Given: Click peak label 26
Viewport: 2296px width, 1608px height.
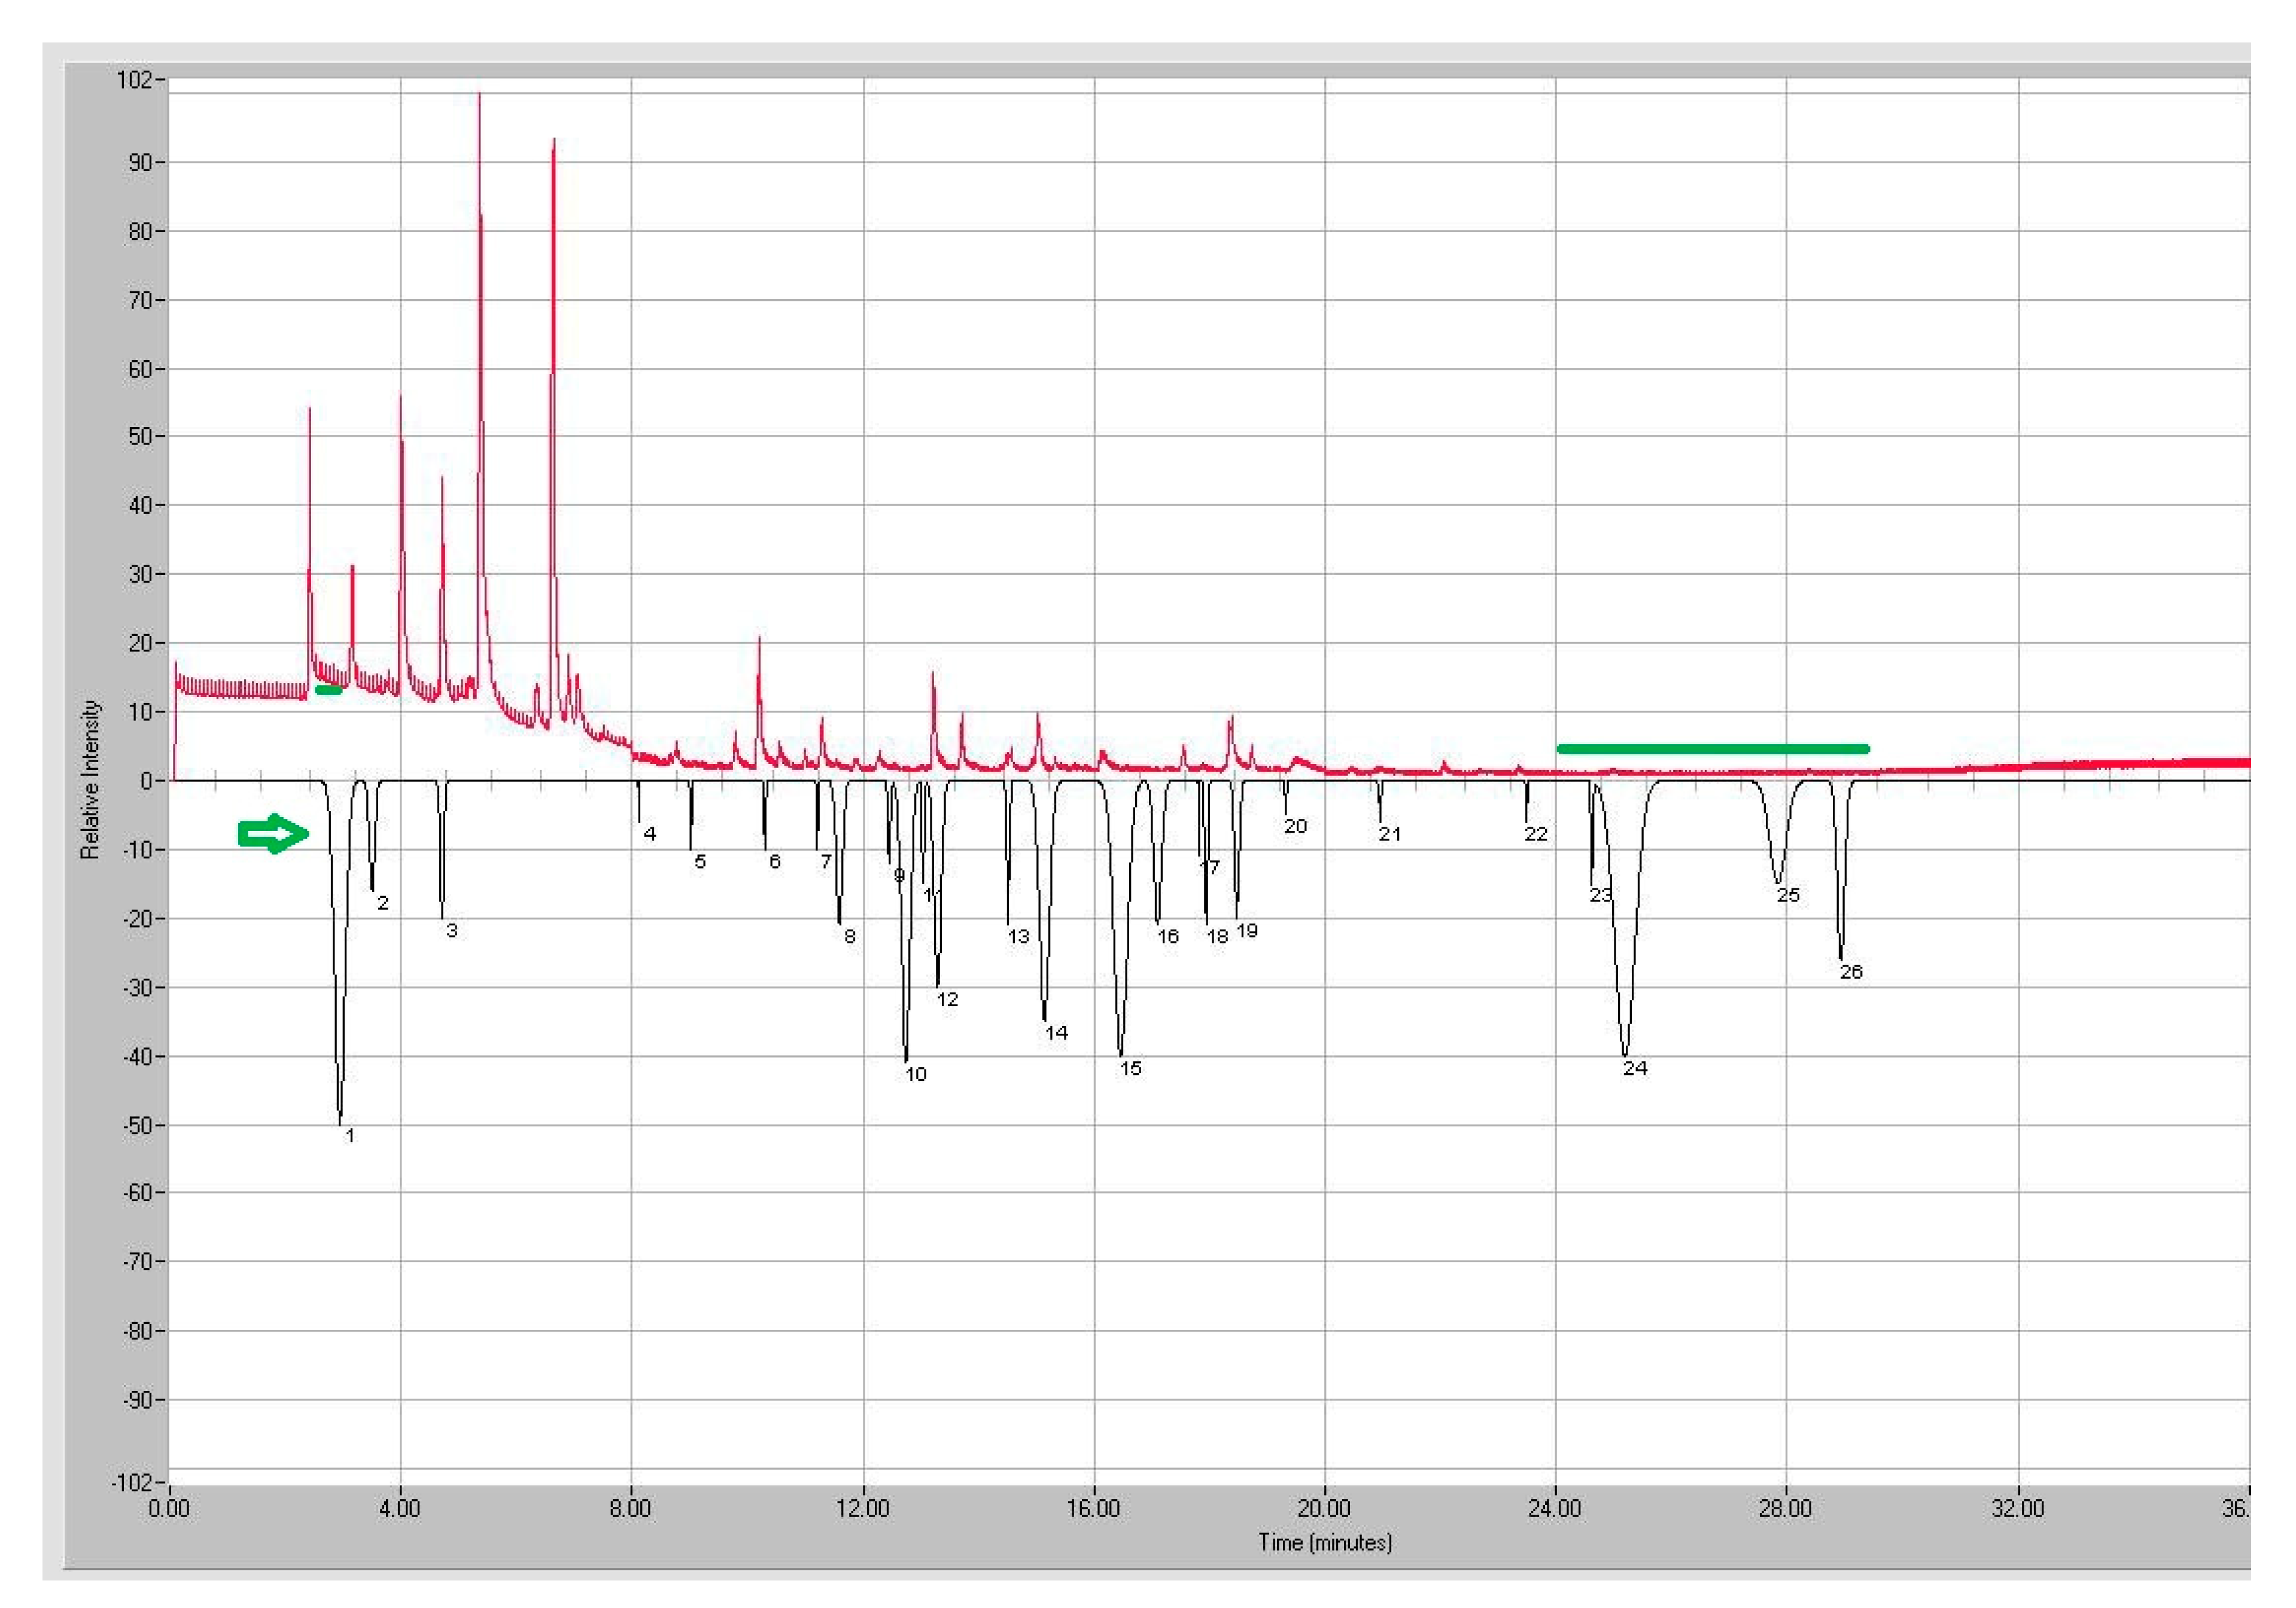Looking at the screenshot, I should click(1851, 971).
